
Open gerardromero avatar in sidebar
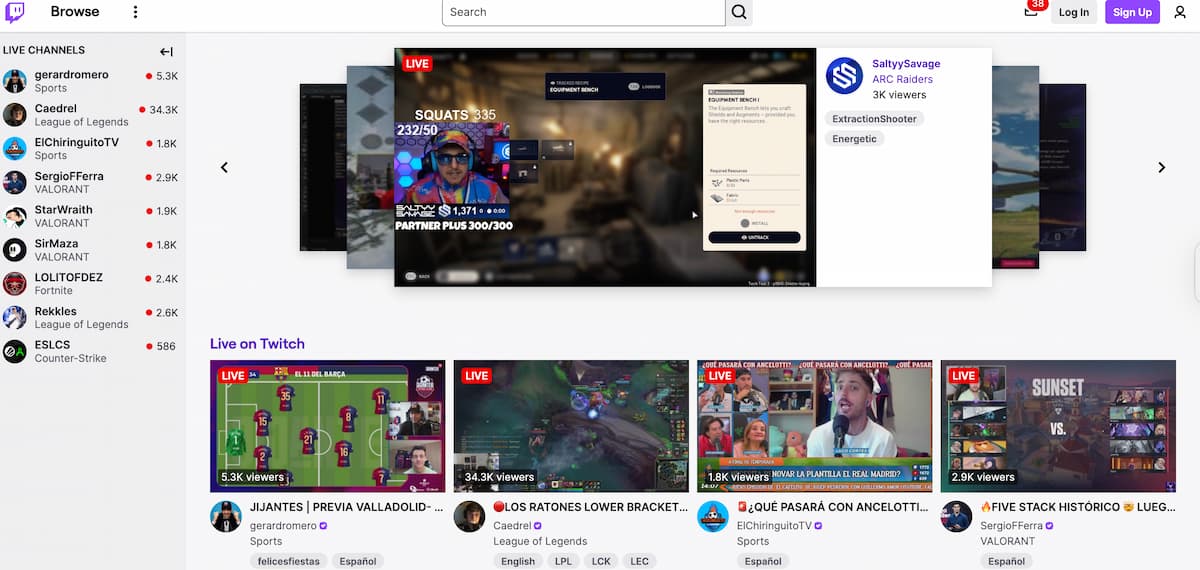(x=15, y=81)
